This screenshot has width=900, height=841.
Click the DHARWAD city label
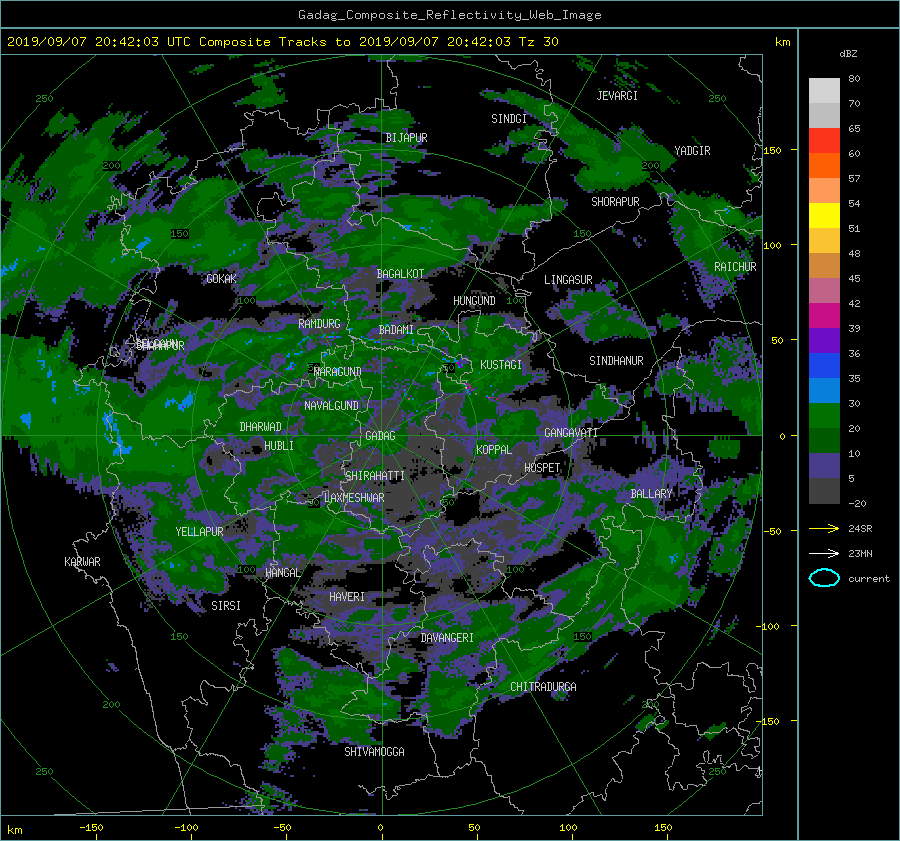pyautogui.click(x=261, y=427)
